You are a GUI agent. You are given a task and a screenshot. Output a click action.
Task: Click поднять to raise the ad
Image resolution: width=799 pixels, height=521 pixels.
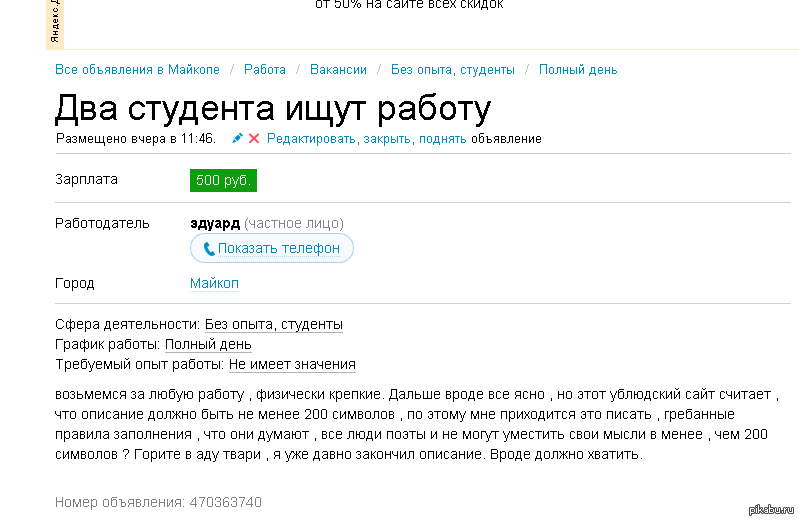[442, 139]
